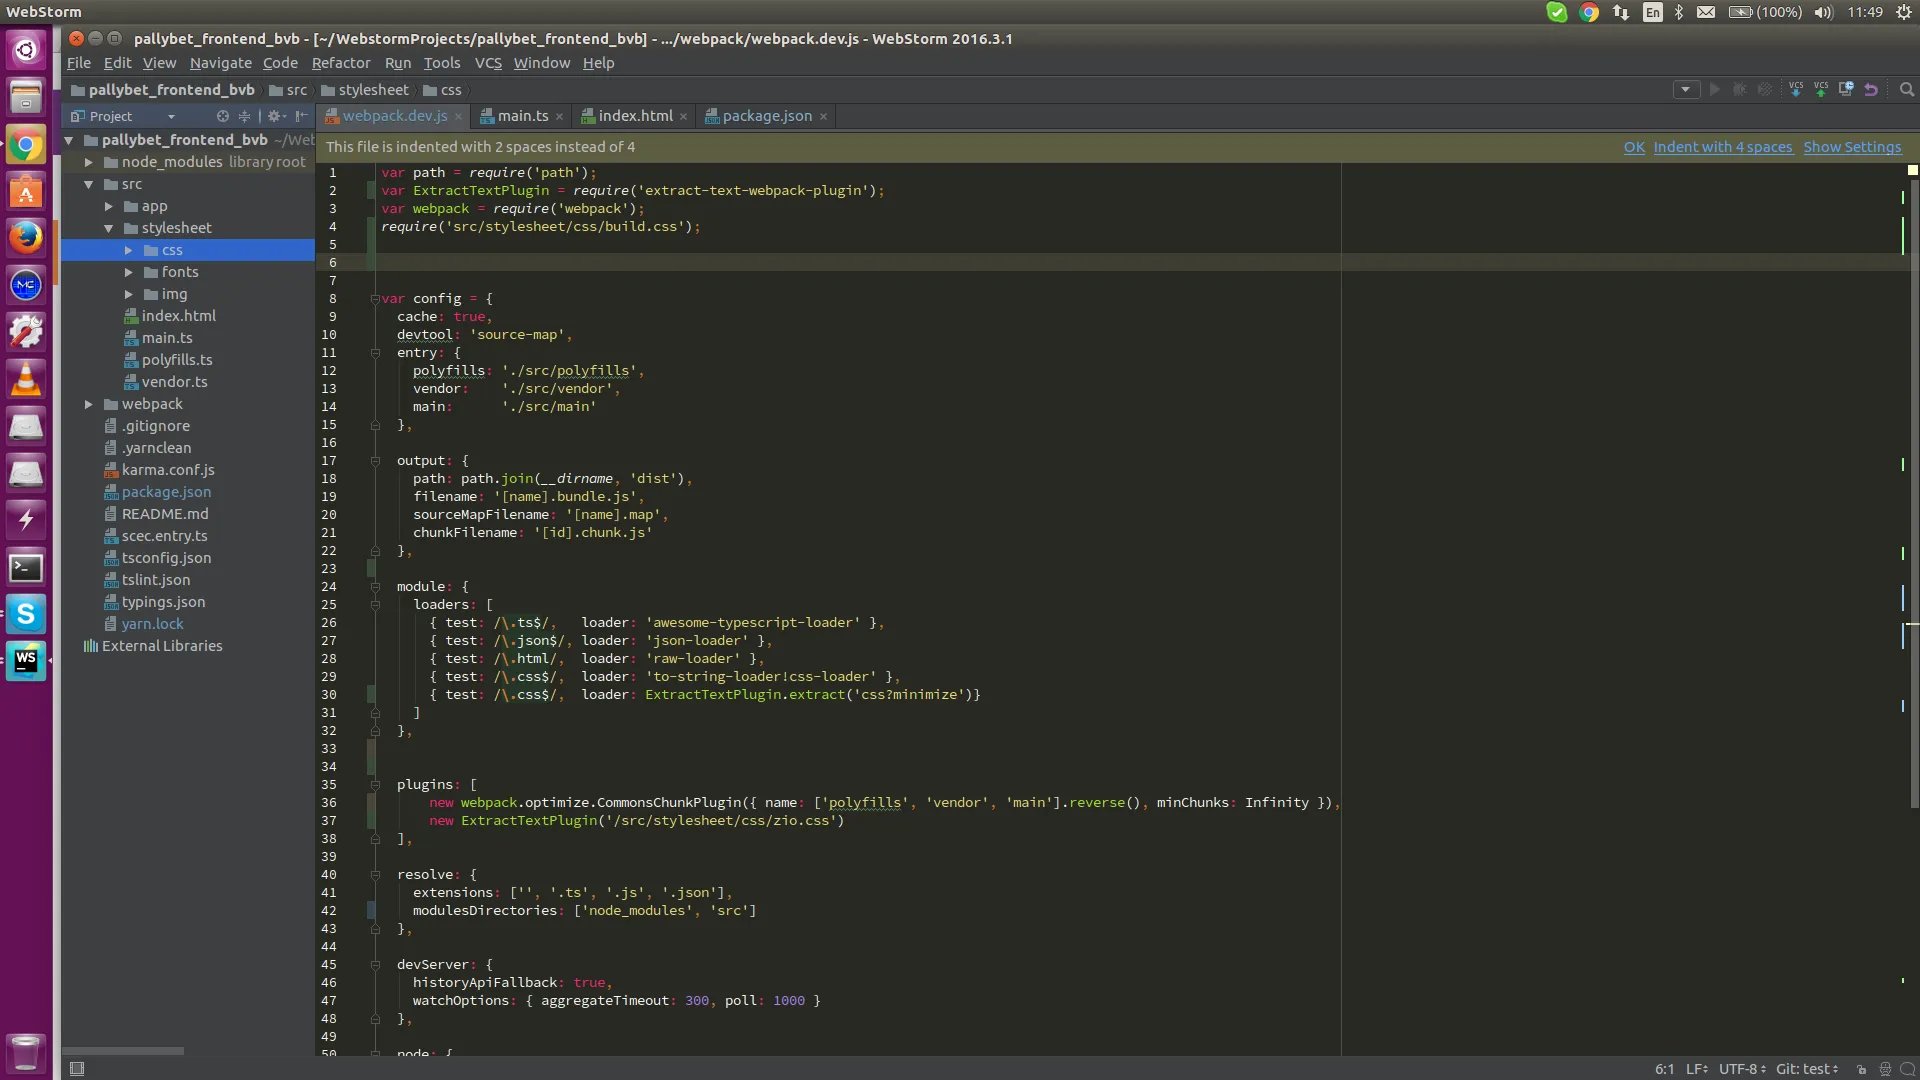This screenshot has width=1920, height=1080.
Task: Click the VCS Commit Changes icon
Action: tap(1821, 90)
